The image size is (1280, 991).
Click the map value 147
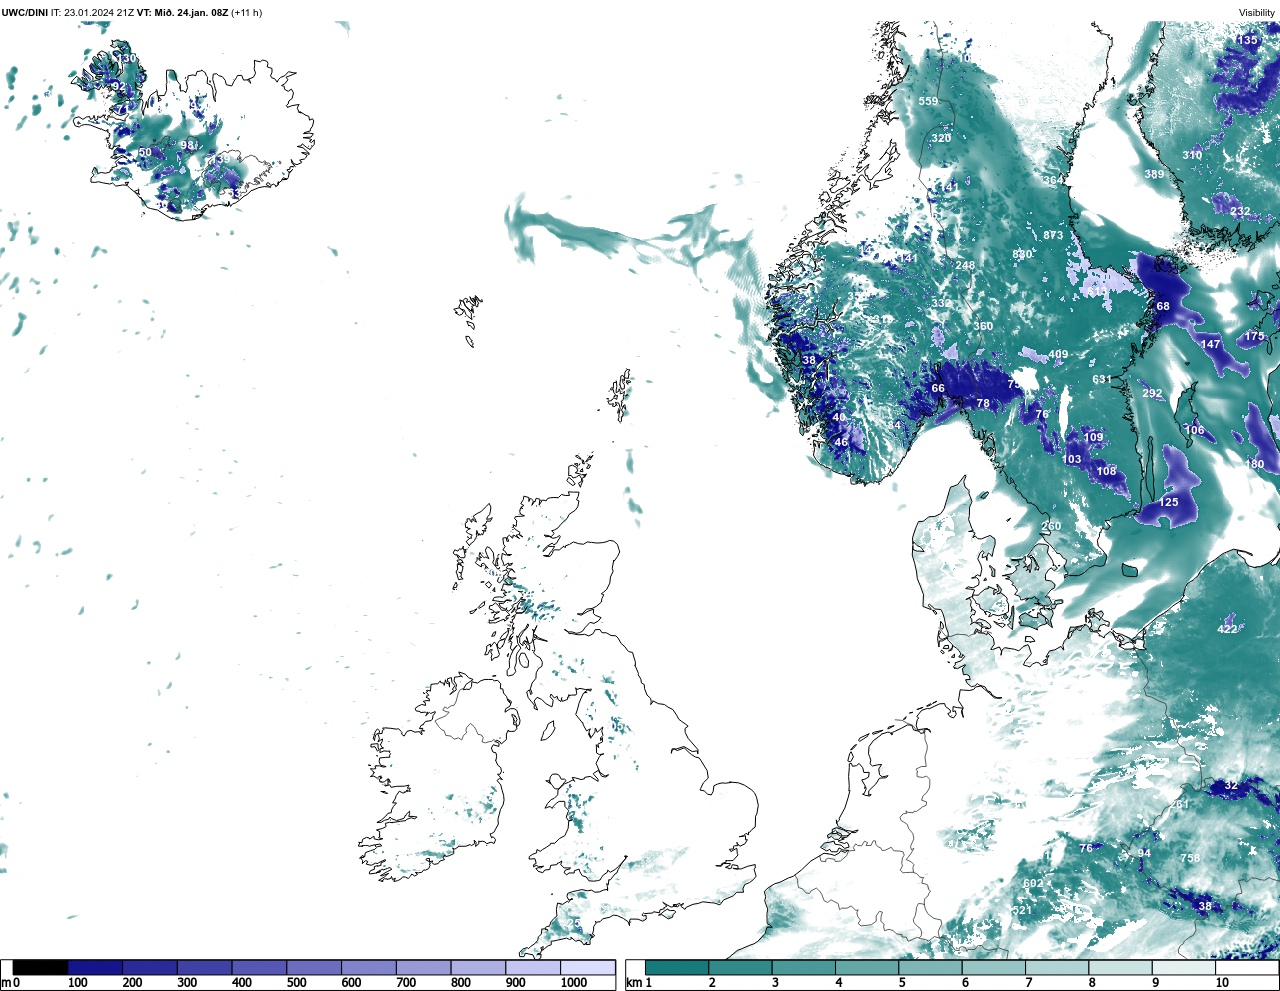(1211, 344)
